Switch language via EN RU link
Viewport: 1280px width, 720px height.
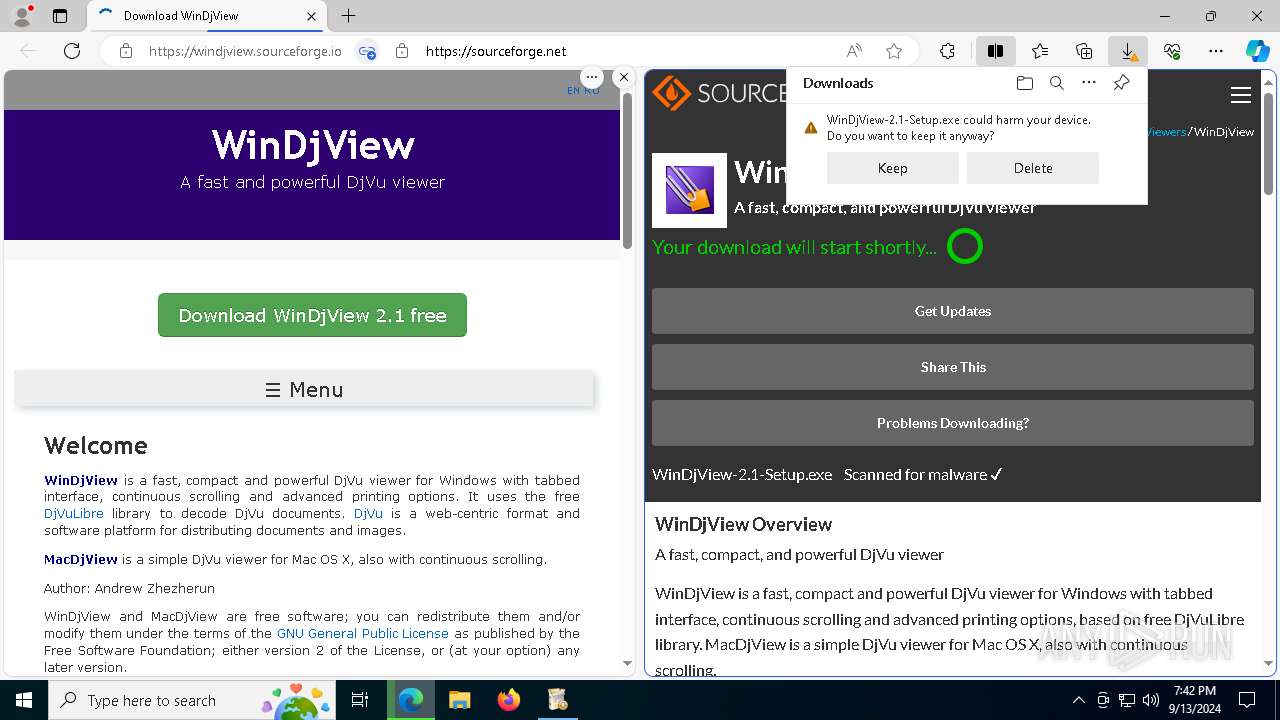tap(583, 90)
